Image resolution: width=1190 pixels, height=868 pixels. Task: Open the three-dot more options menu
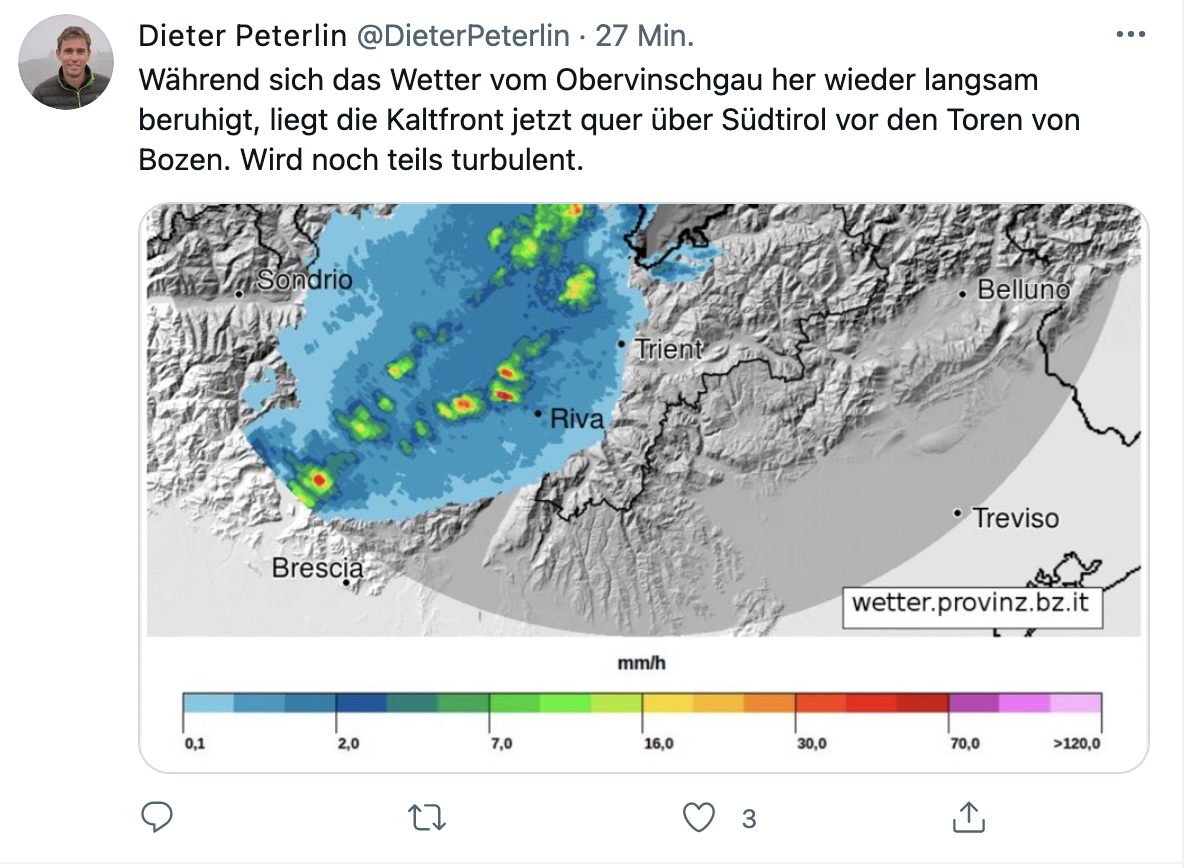[x=1131, y=34]
